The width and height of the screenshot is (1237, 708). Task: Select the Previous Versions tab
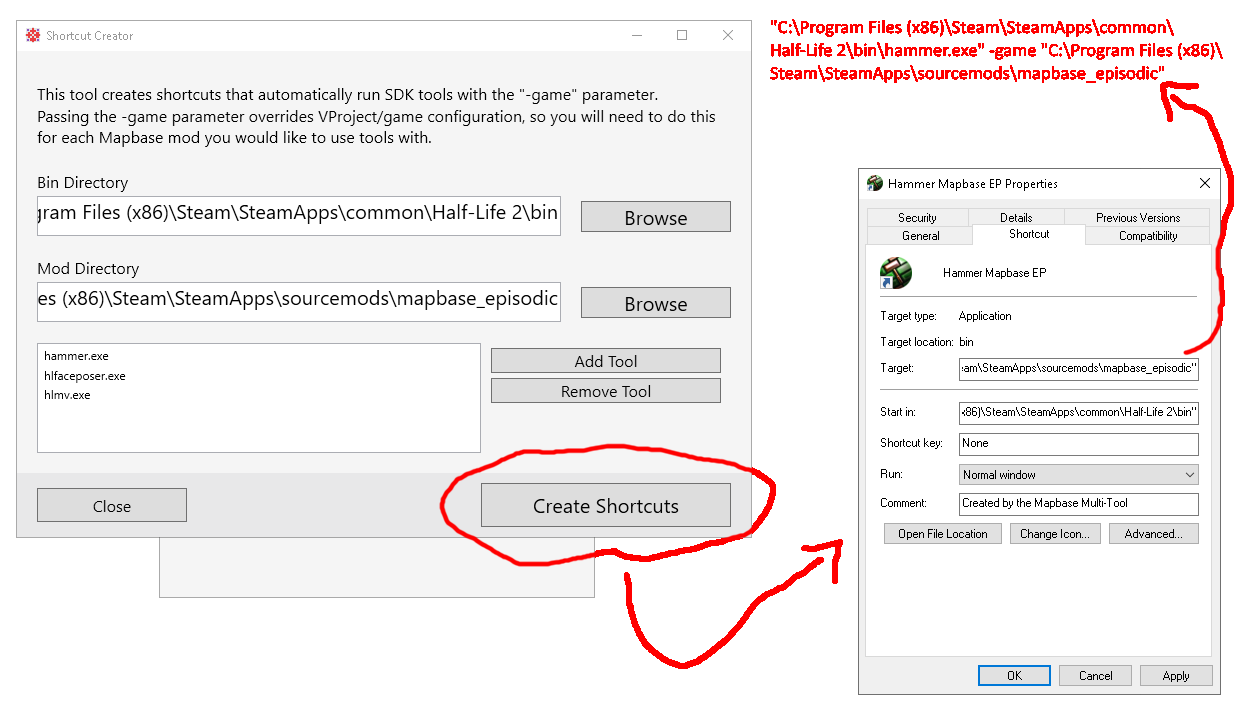1137,217
